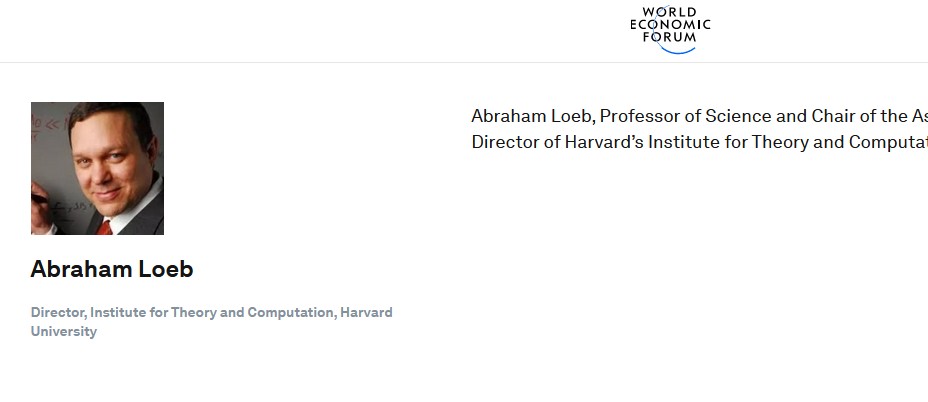The width and height of the screenshot is (928, 402).
Task: Click the blue arc in the WEF logo
Action: click(x=678, y=48)
